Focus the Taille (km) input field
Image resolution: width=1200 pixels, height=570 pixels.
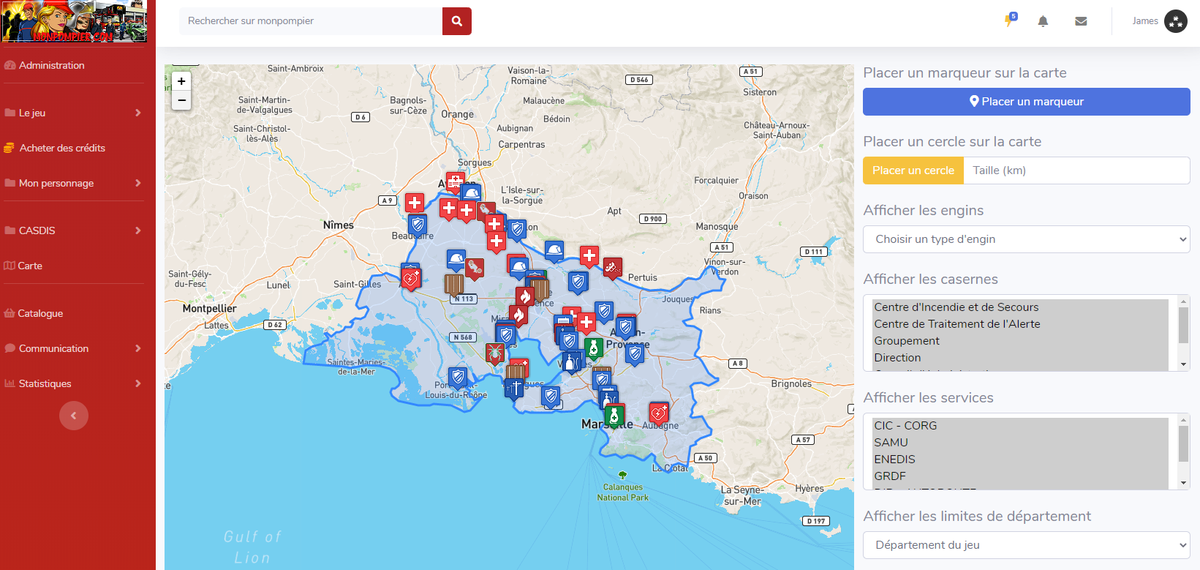click(x=1076, y=170)
